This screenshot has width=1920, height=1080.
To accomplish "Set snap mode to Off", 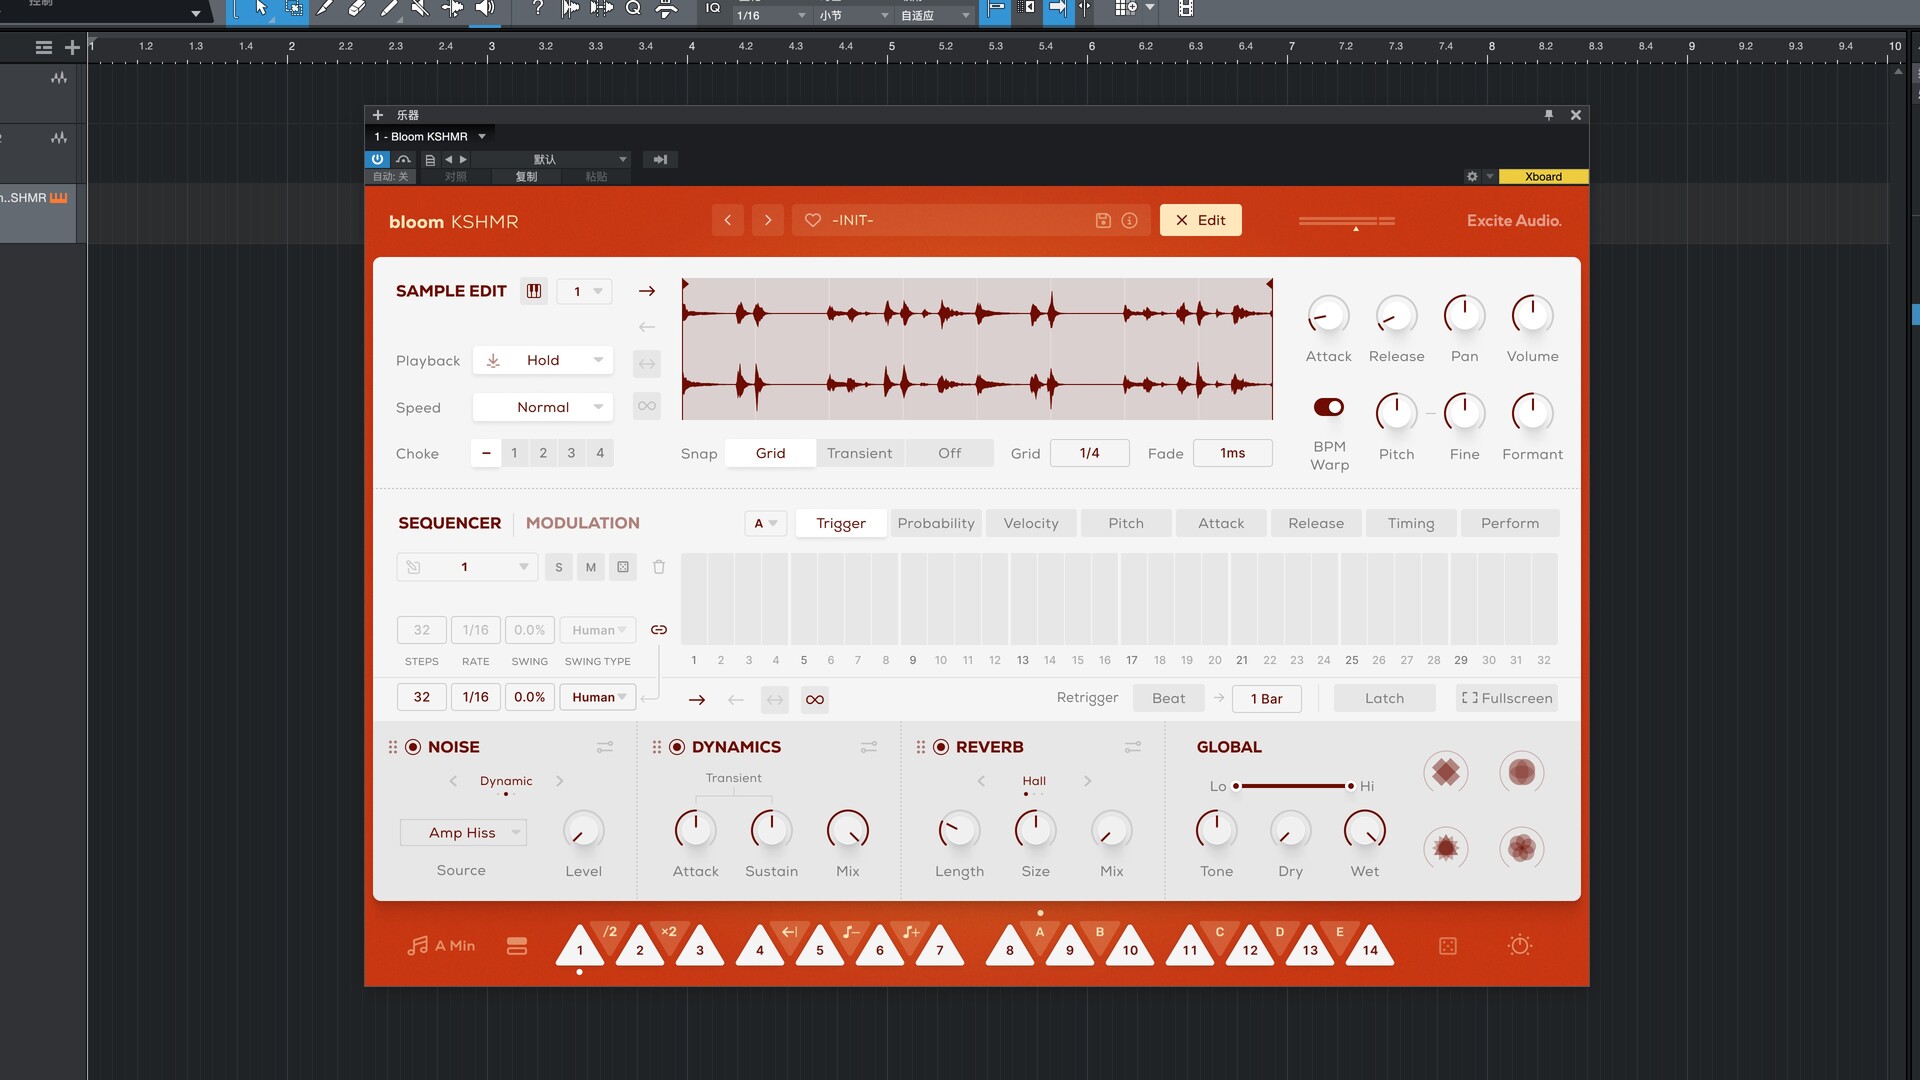I will coord(950,453).
